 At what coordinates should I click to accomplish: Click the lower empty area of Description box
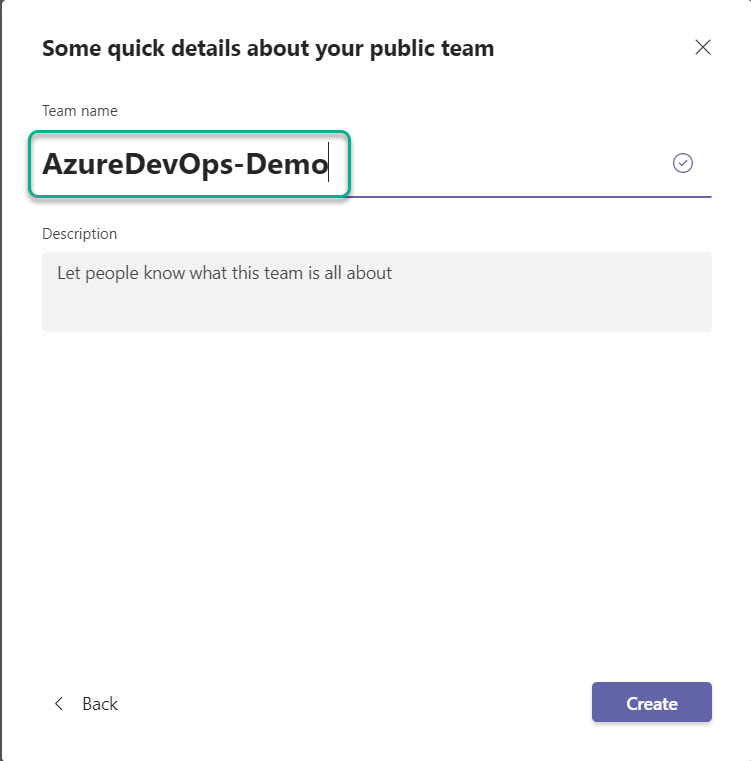click(377, 311)
